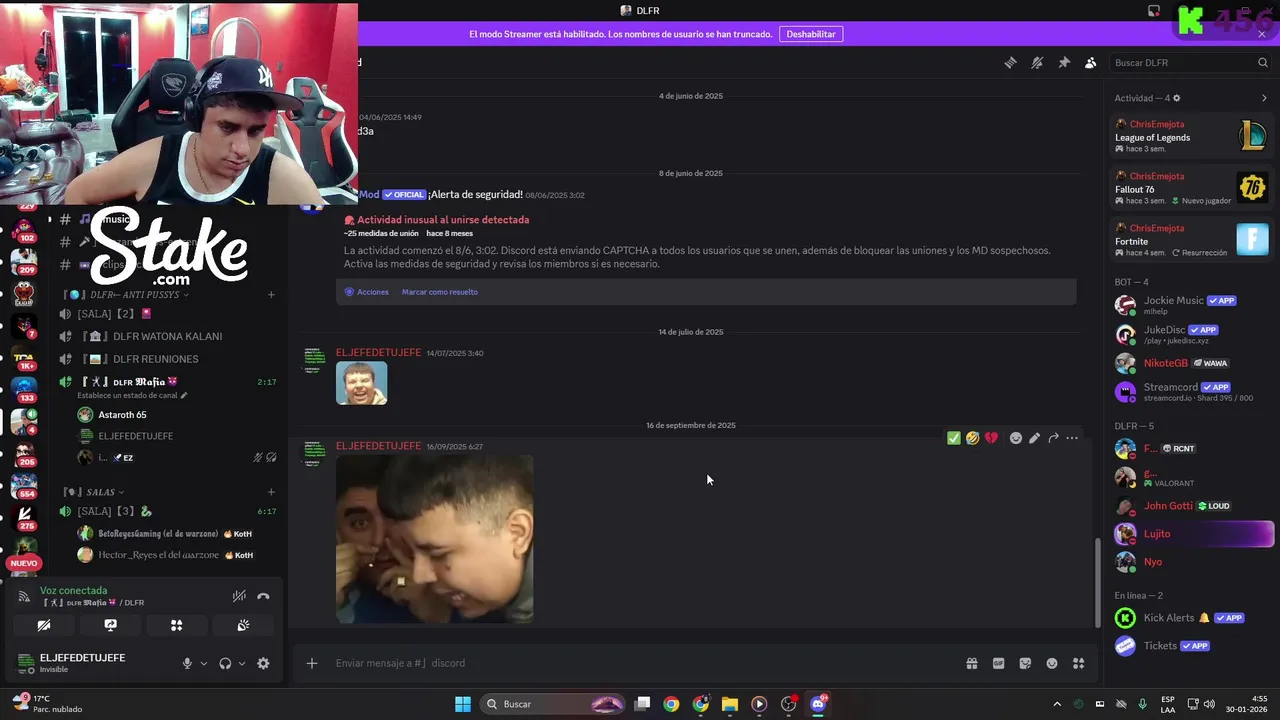This screenshot has height=720, width=1280.
Task: Open microphone input options dropdown arrow
Action: (204, 663)
